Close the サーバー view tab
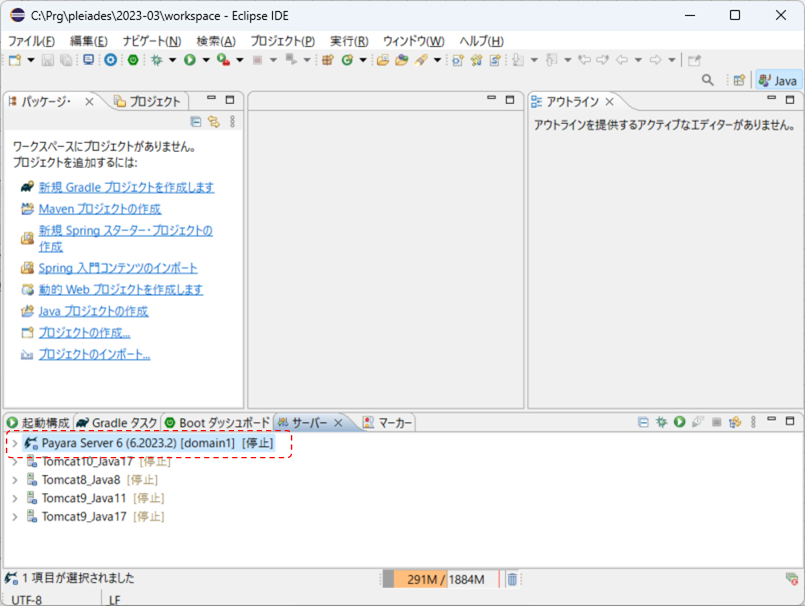 pos(338,423)
